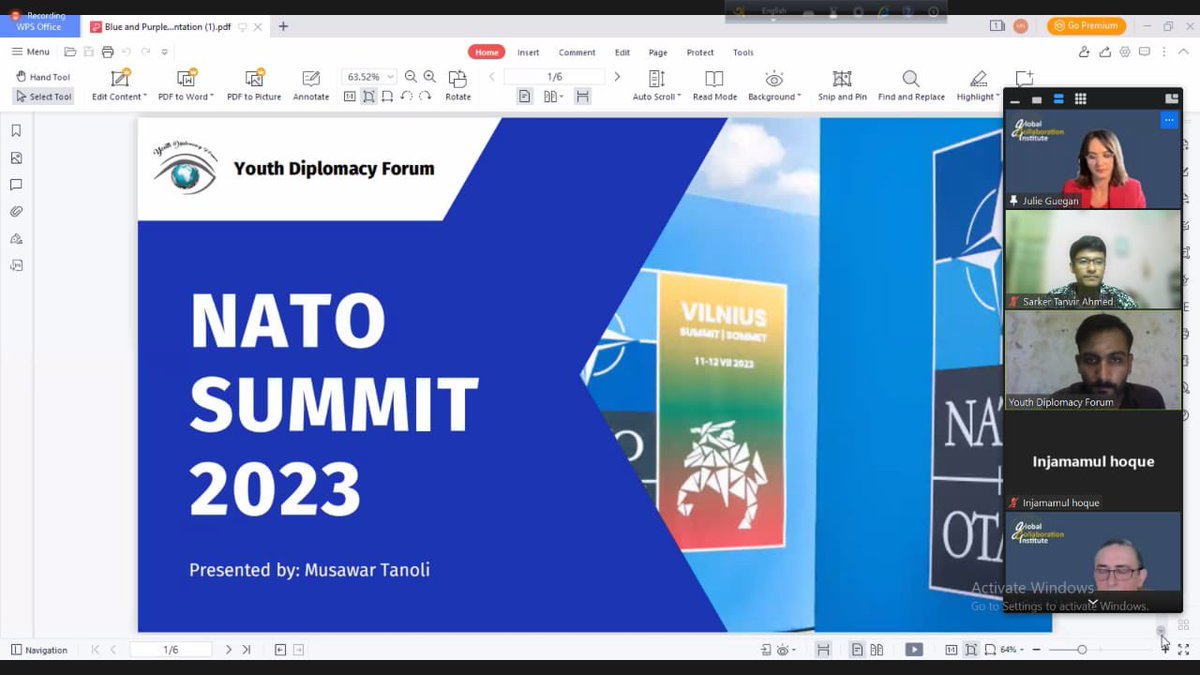Expand the Background dropdown
This screenshot has width=1200, height=675.
[x=799, y=97]
